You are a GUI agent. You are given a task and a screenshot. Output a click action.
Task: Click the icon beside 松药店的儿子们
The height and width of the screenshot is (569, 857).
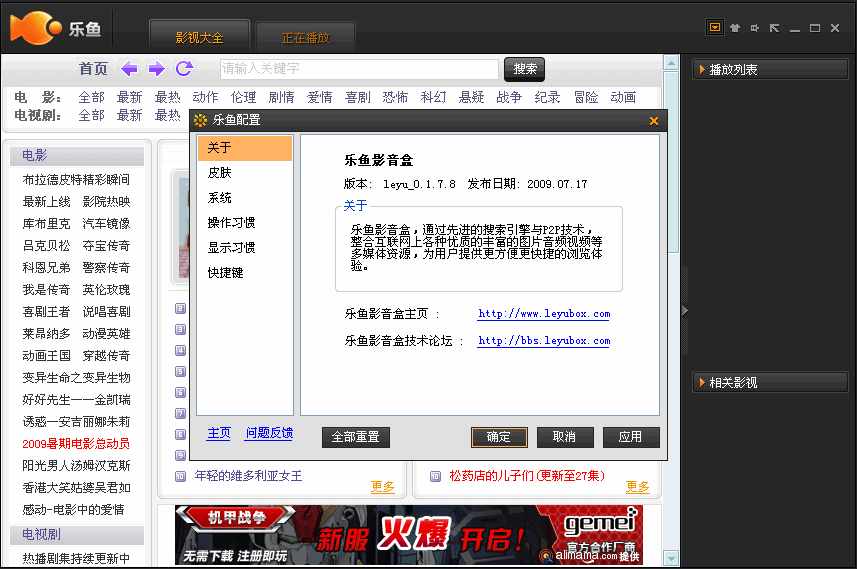pos(435,476)
